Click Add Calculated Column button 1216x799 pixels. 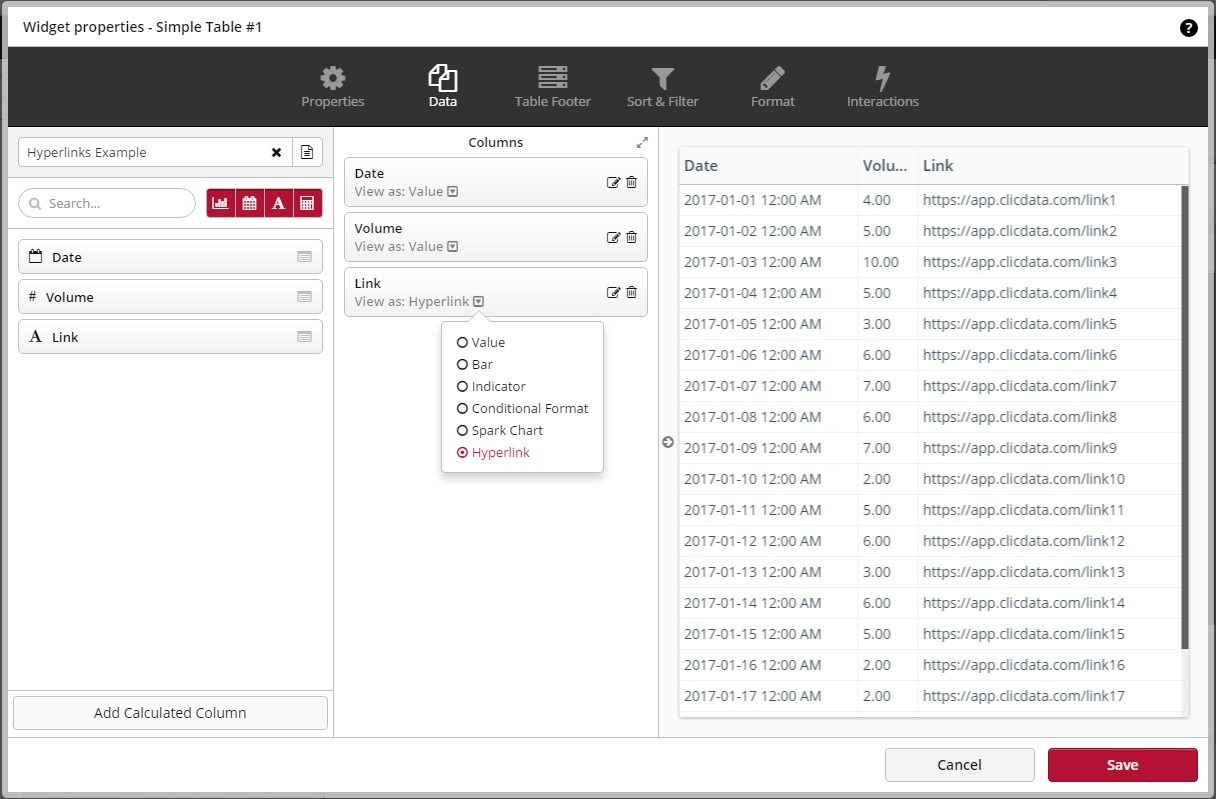pyautogui.click(x=170, y=713)
